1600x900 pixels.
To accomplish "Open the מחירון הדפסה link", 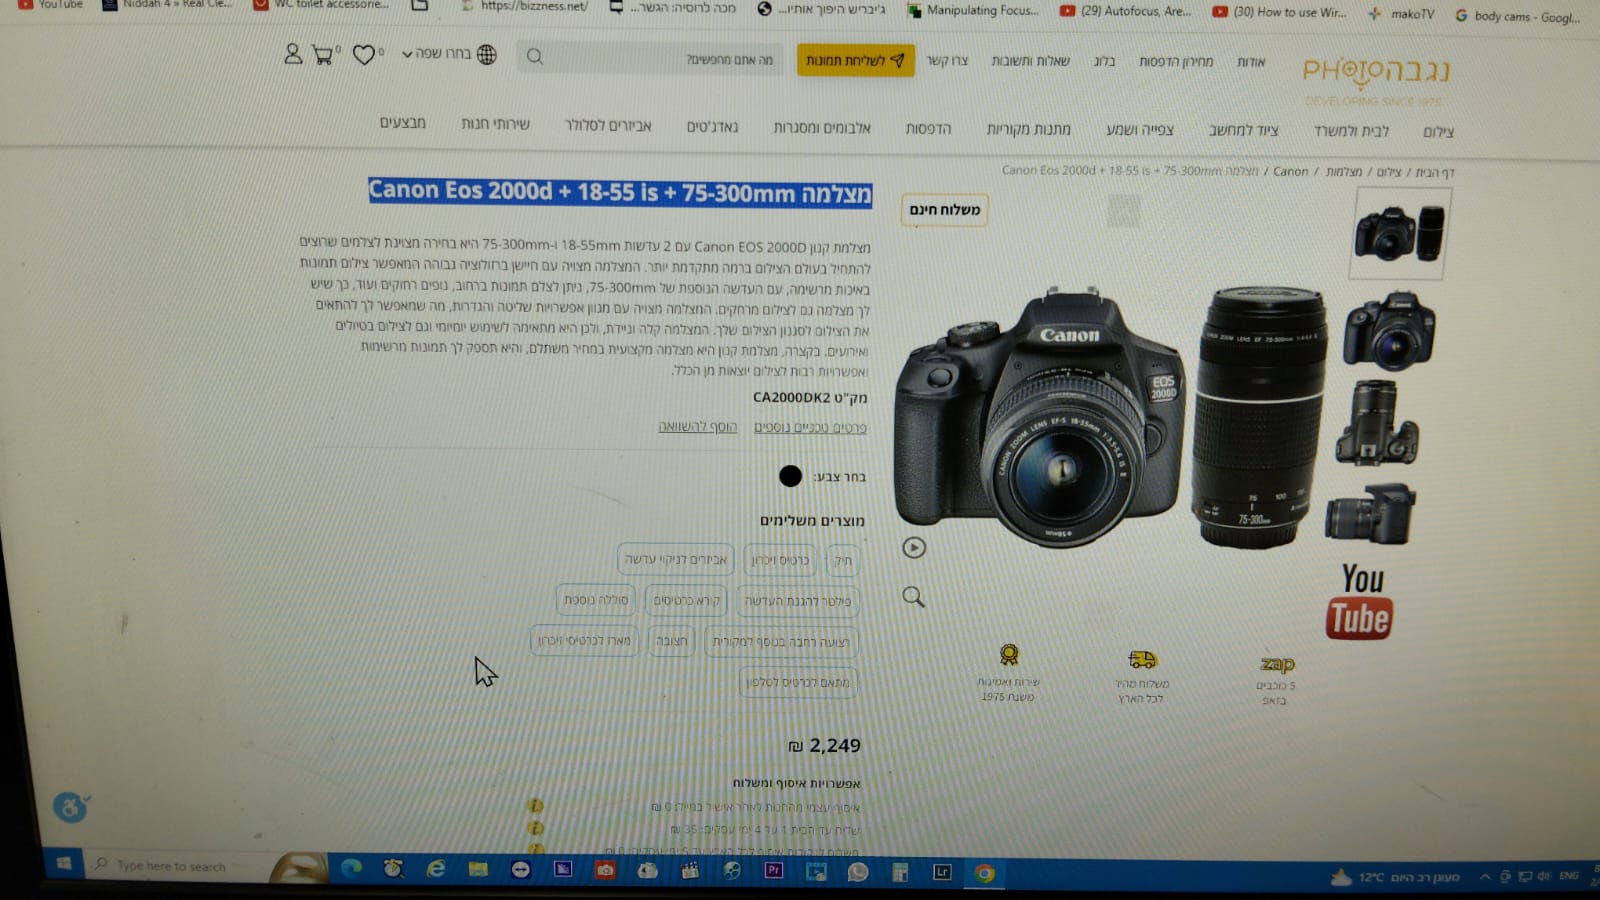I will [x=1176, y=61].
